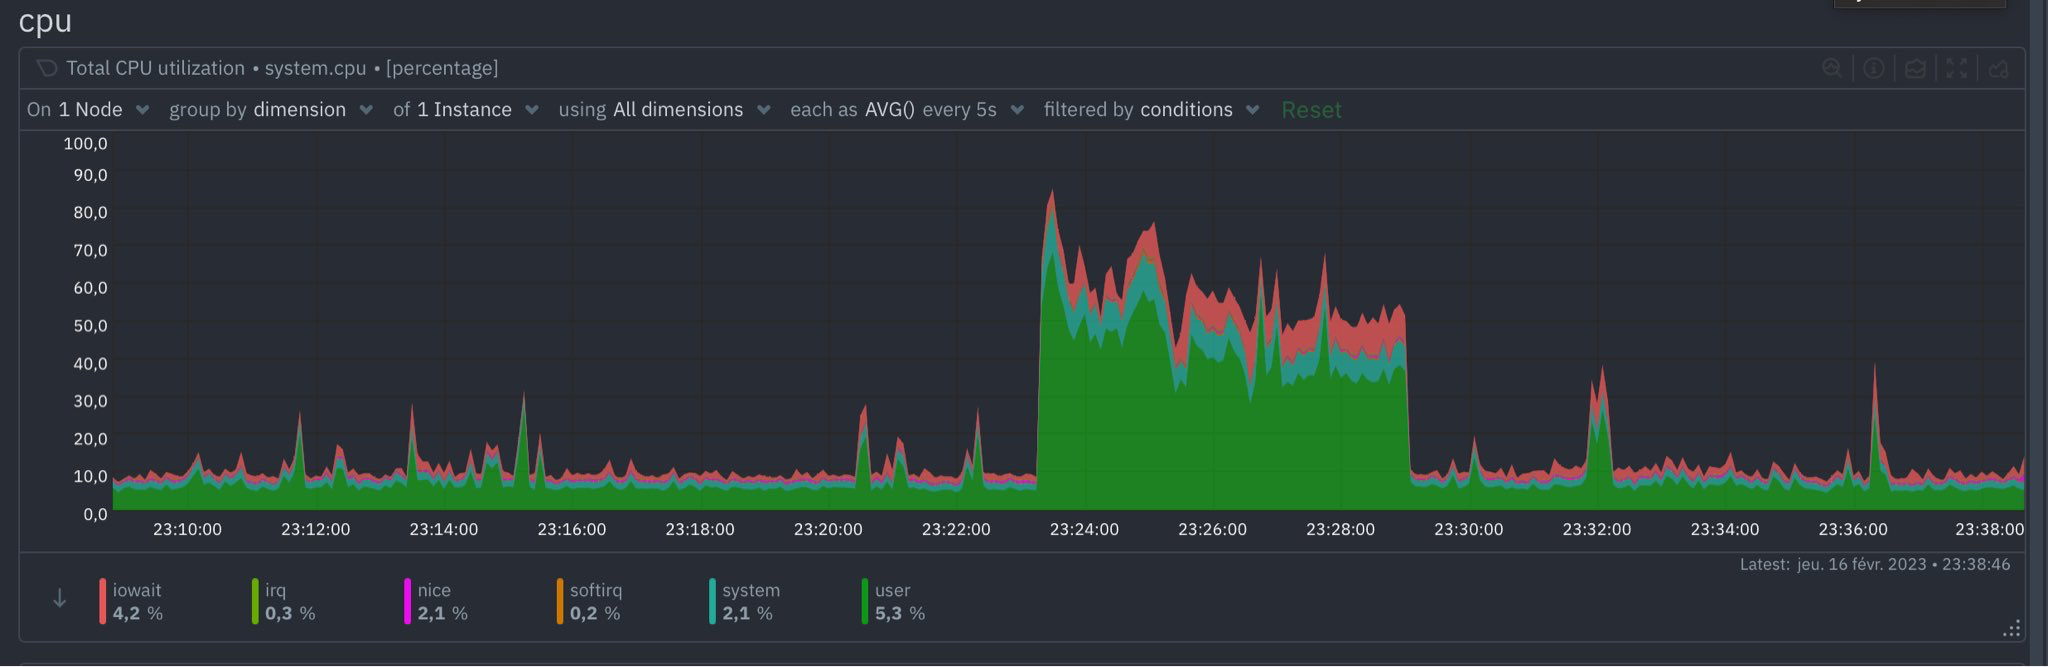Open the chart information icon

coord(1874,68)
